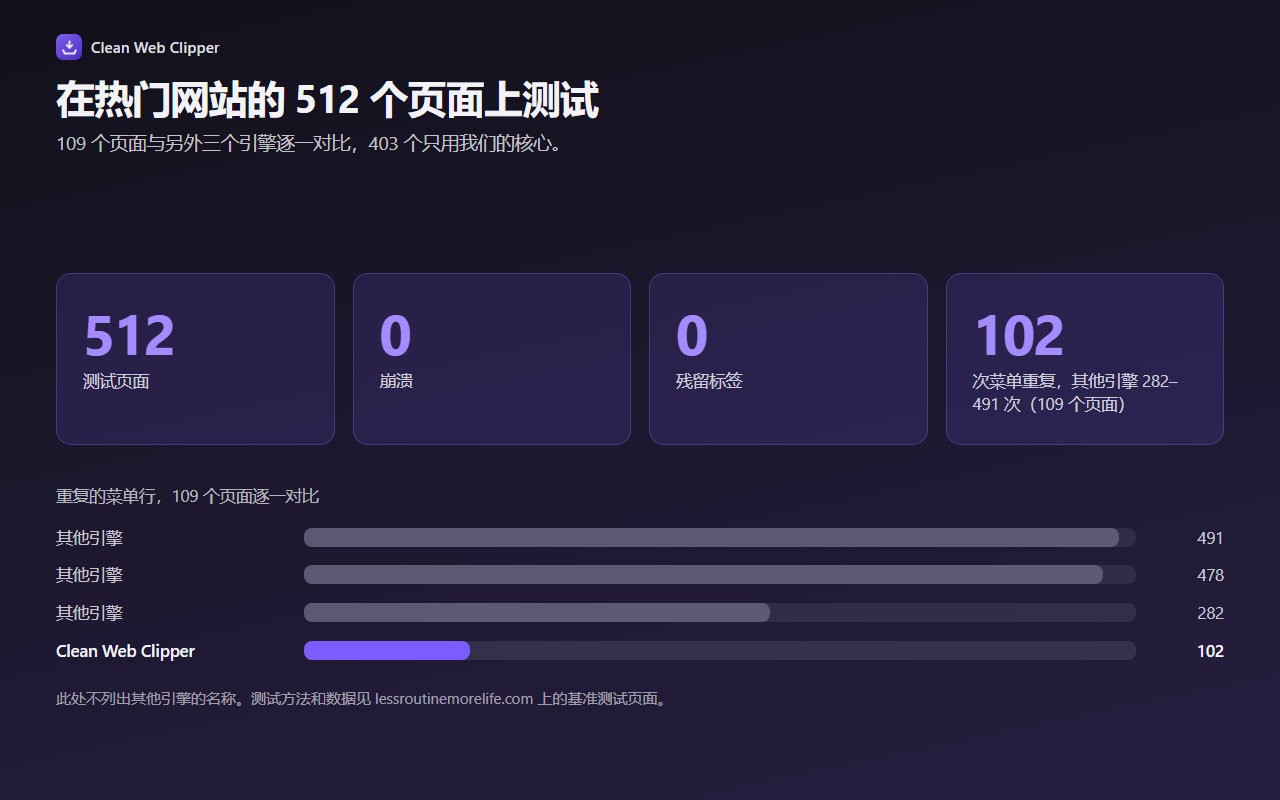Click the headline 在热门网站的 512 个页面上测试
The image size is (1280, 800).
click(x=327, y=101)
